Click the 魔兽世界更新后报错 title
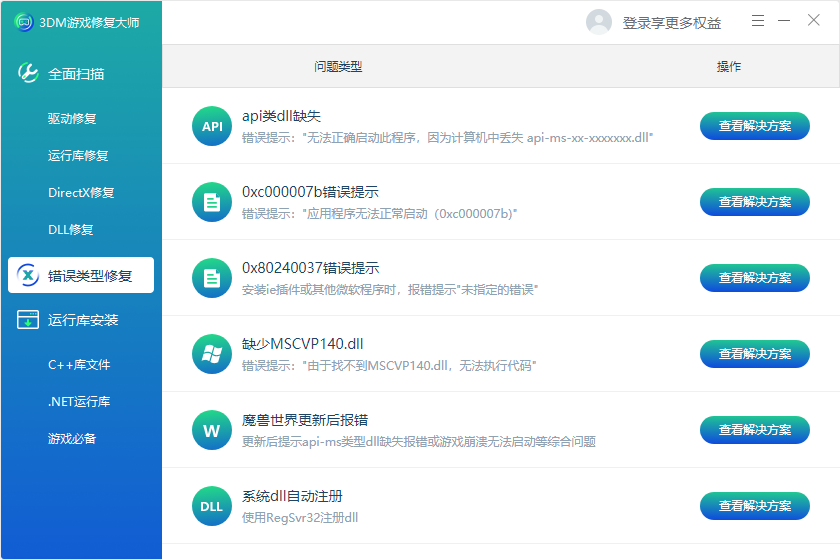The width and height of the screenshot is (840, 560). click(305, 420)
